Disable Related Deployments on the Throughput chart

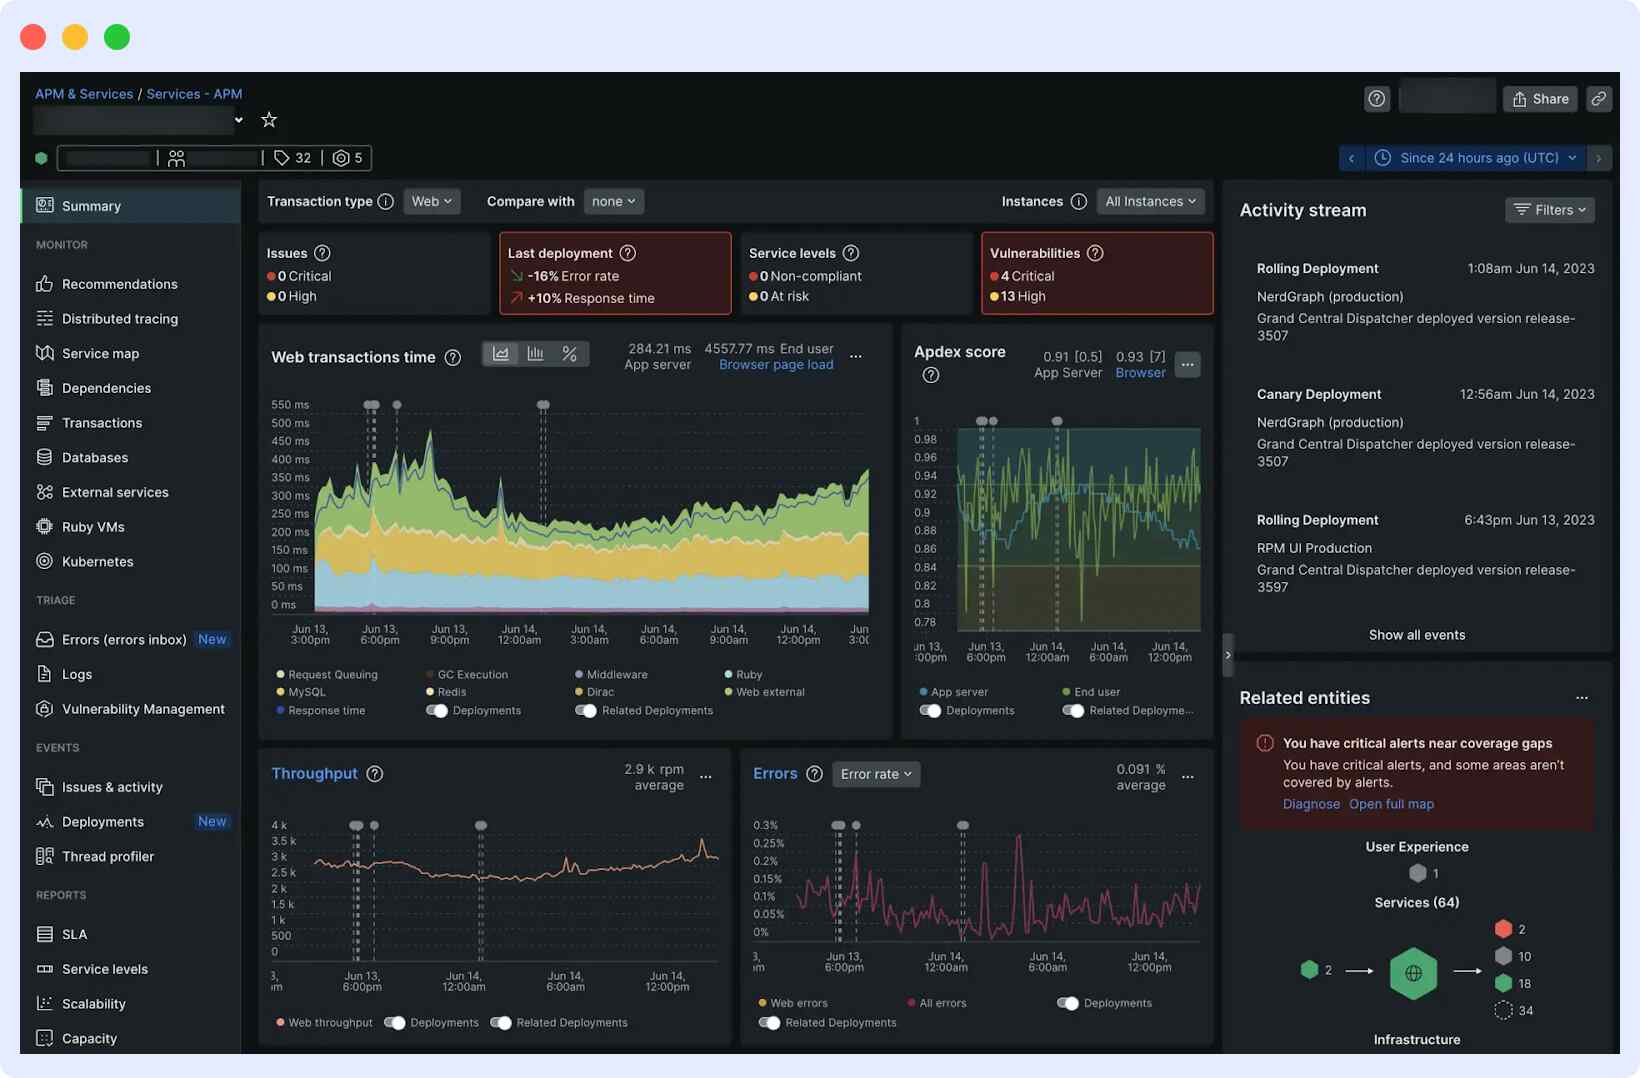pyautogui.click(x=502, y=1022)
